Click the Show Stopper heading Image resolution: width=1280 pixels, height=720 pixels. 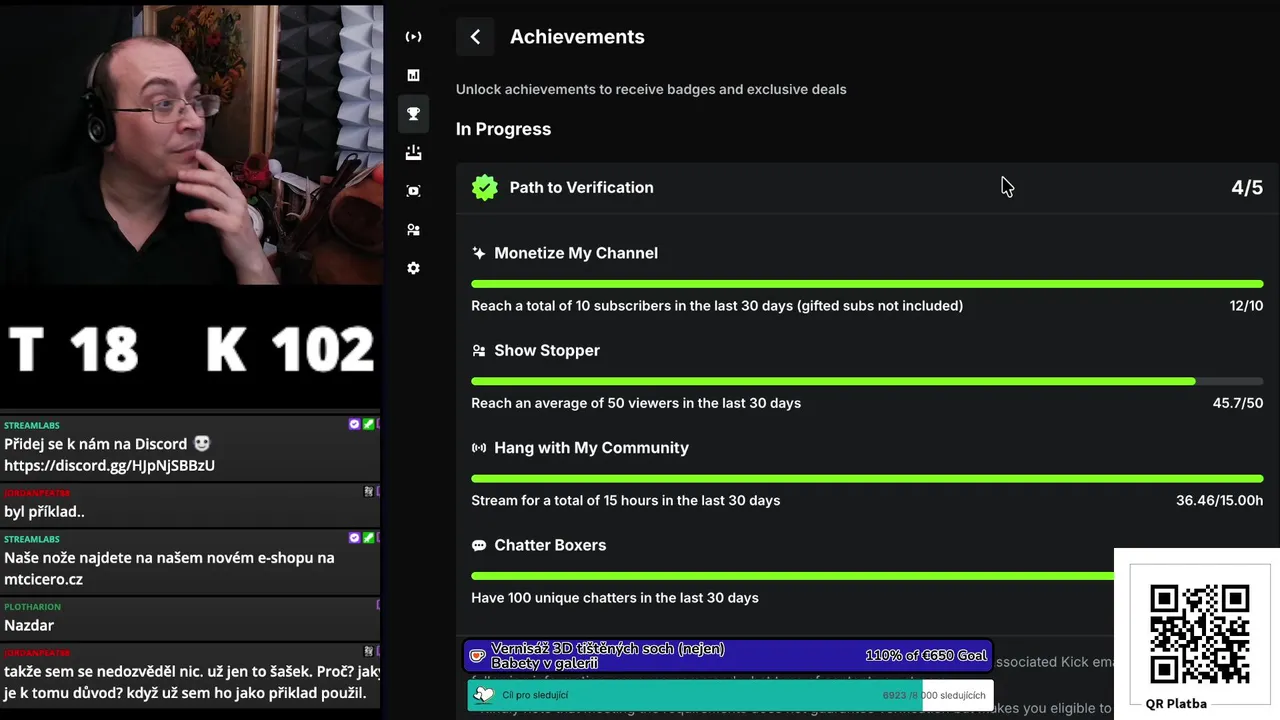click(x=547, y=351)
